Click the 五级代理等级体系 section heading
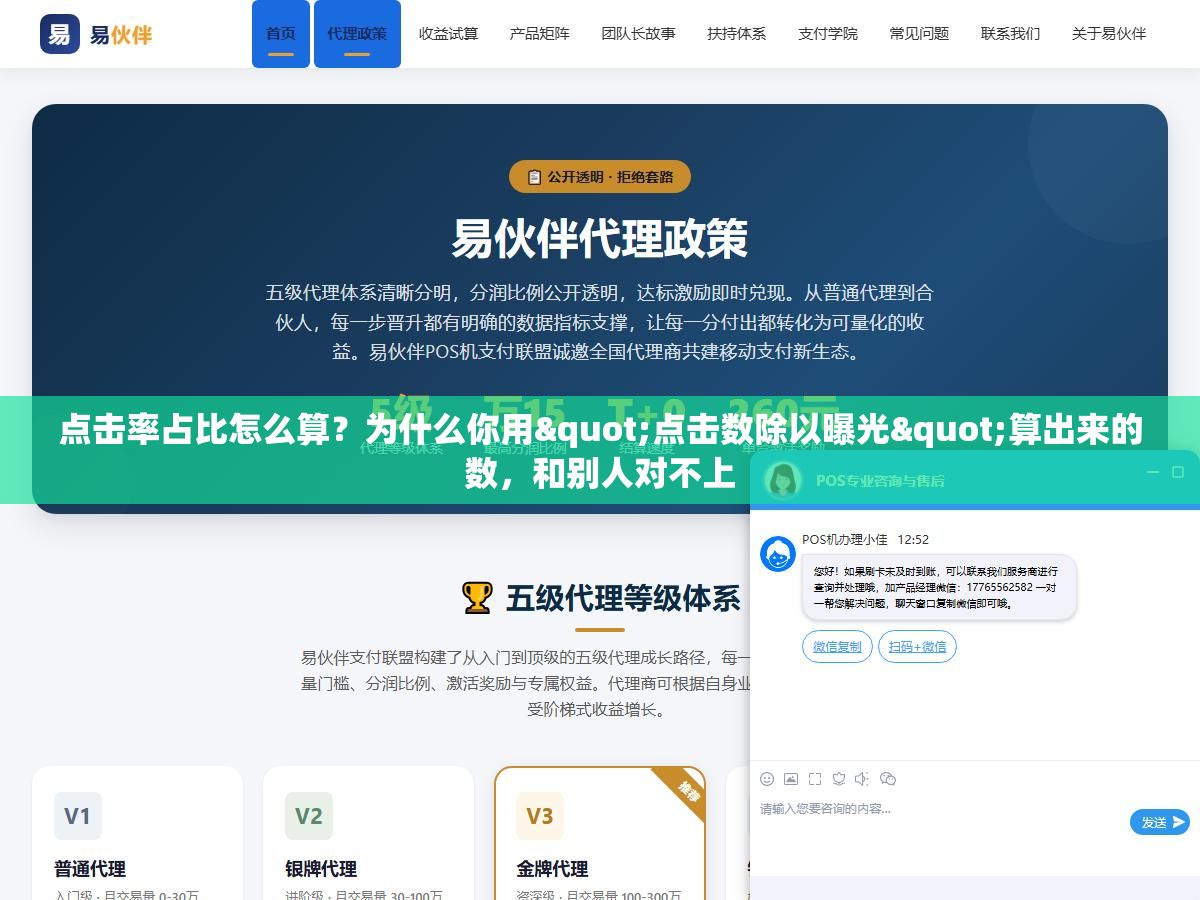This screenshot has height=900, width=1200. click(x=623, y=598)
